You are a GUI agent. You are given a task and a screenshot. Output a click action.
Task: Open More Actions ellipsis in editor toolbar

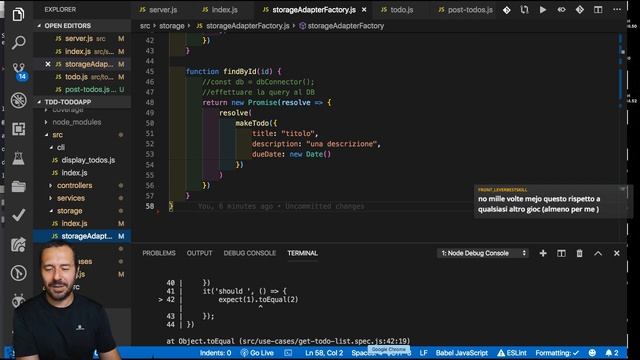click(617, 9)
